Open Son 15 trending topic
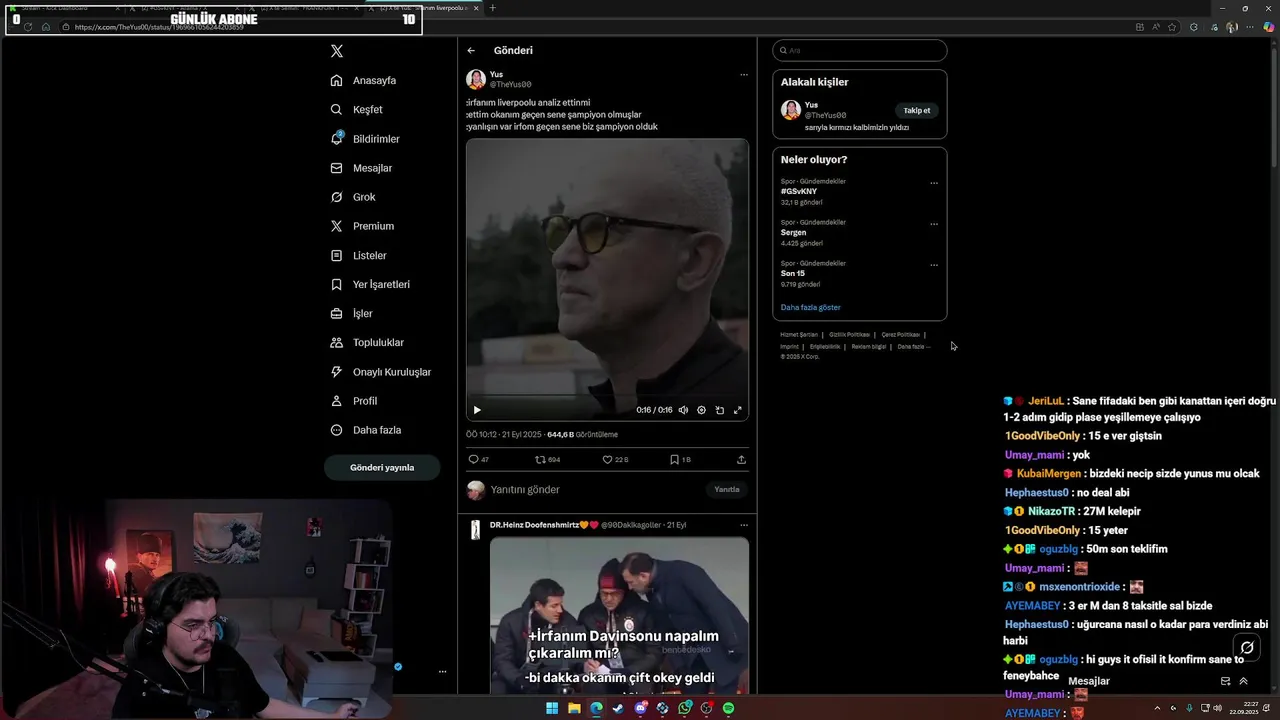 (793, 273)
